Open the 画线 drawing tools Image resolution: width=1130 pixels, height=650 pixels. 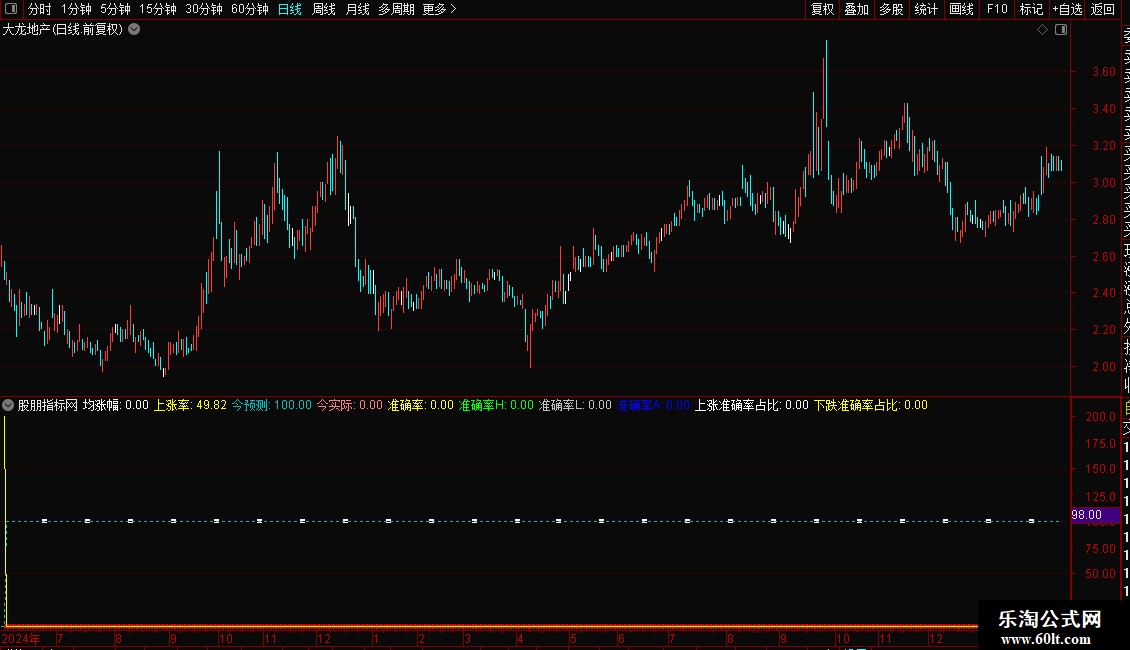point(961,9)
